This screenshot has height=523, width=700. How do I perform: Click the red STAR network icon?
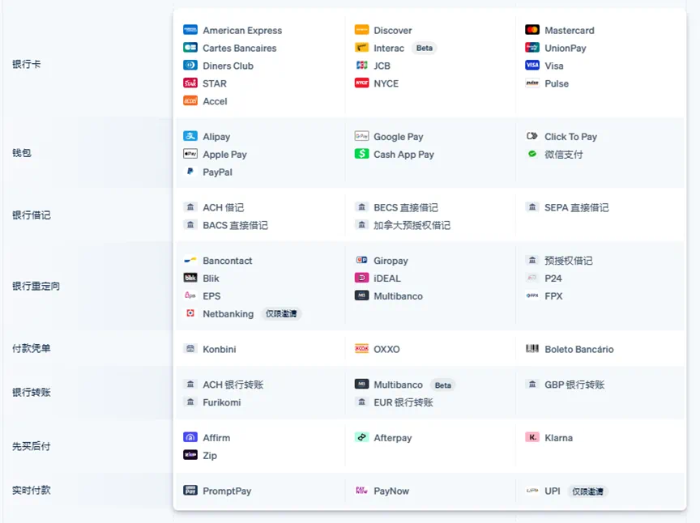click(190, 83)
